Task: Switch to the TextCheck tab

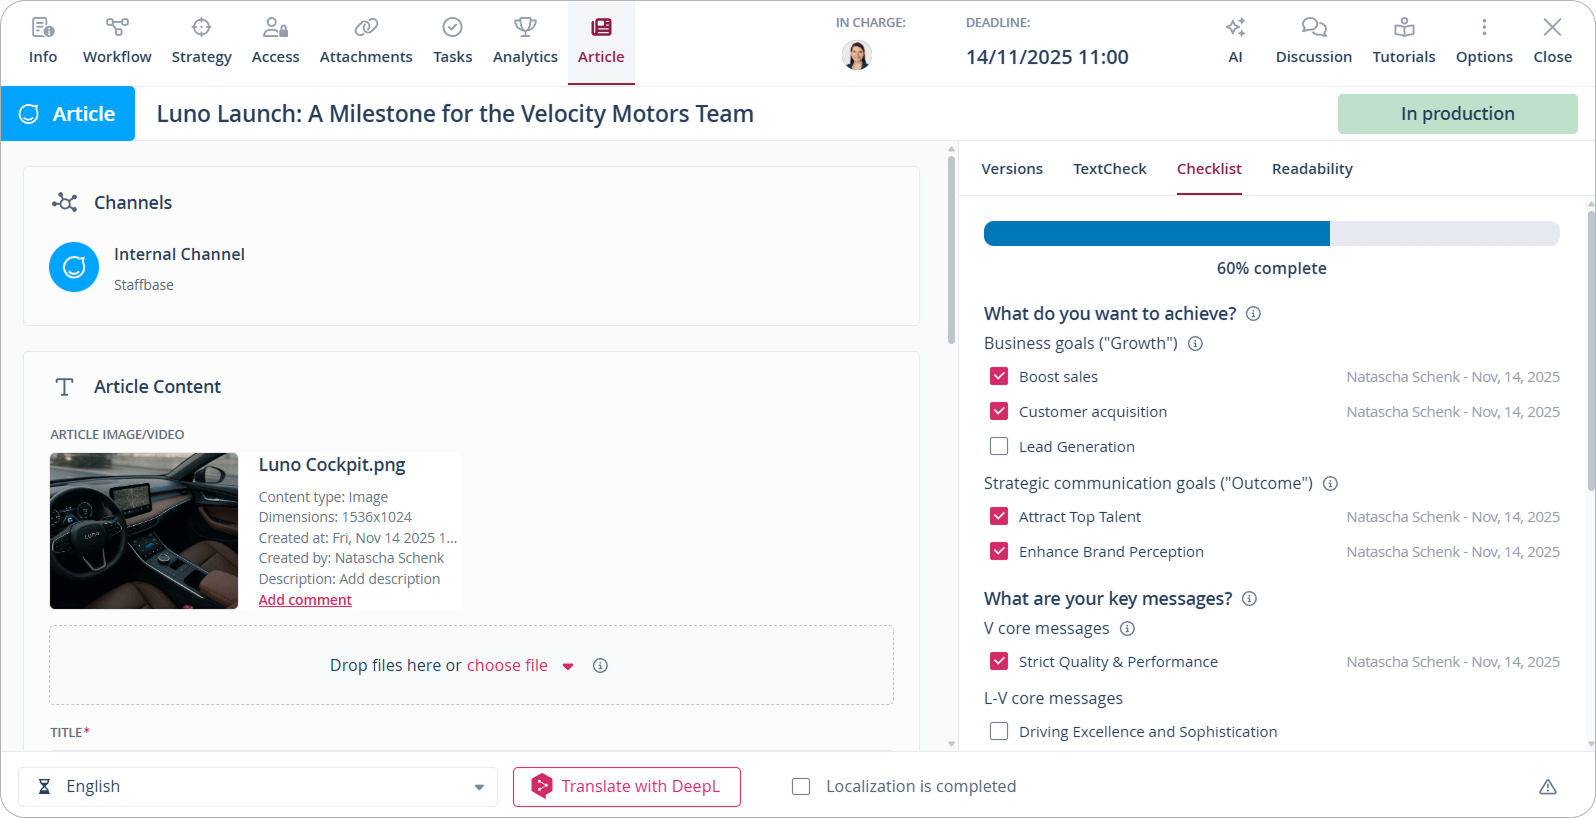Action: (1109, 169)
